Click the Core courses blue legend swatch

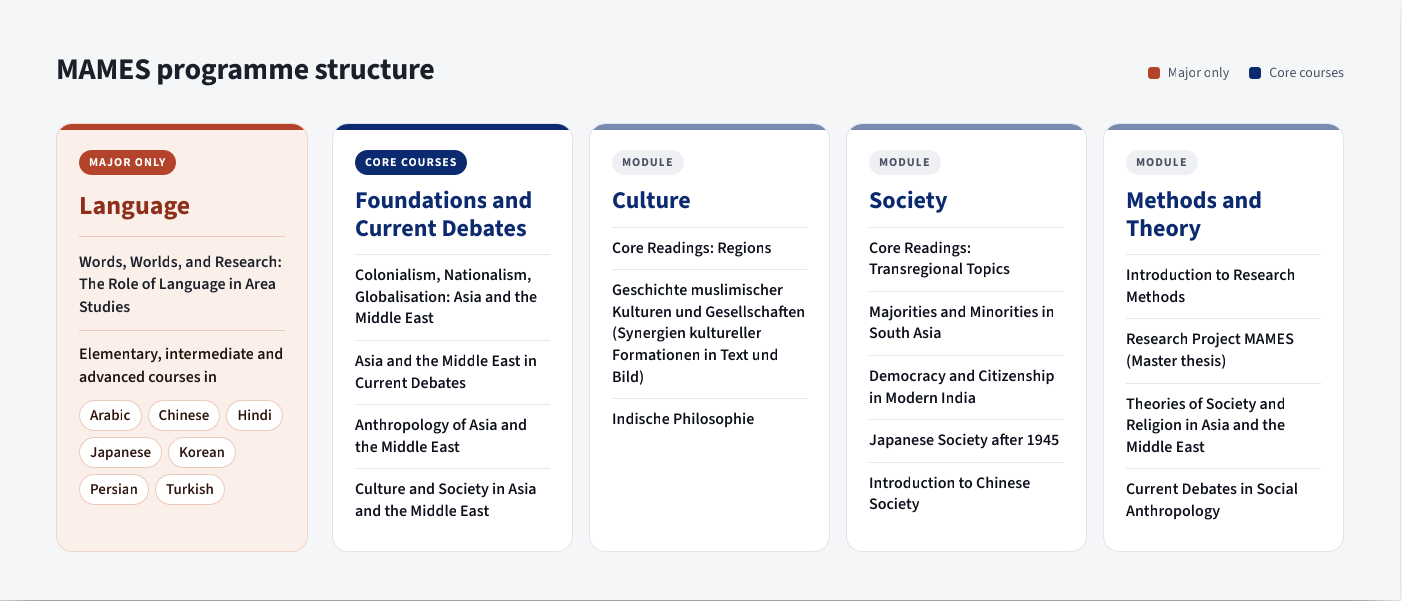point(1255,73)
